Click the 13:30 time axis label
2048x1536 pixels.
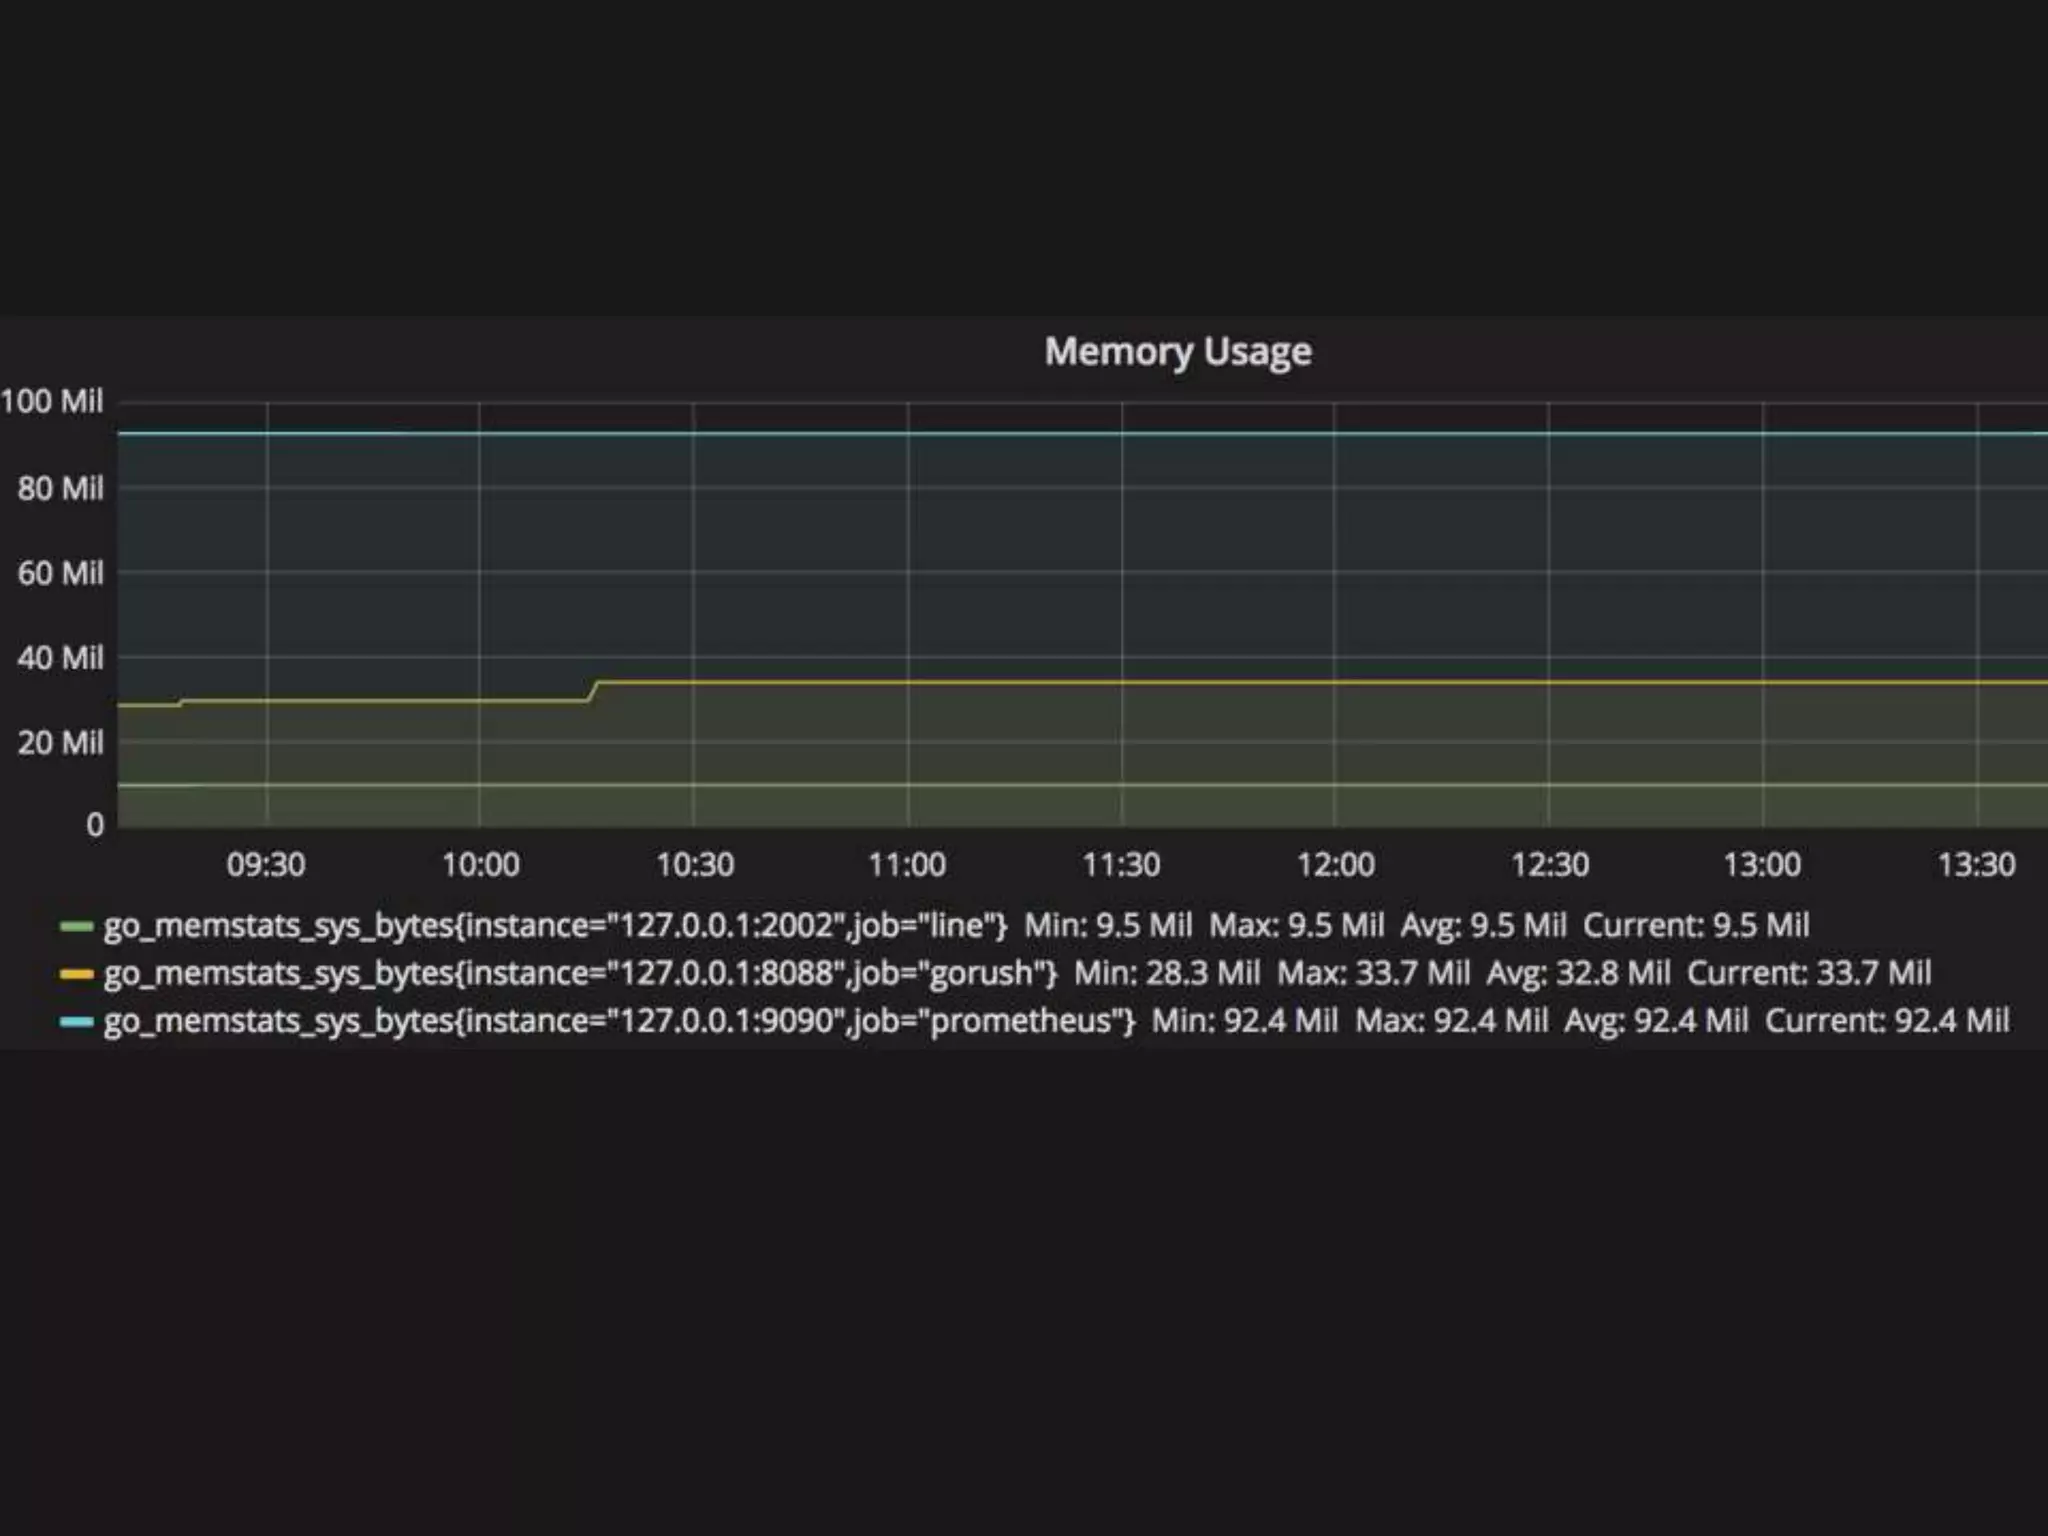[x=1976, y=864]
